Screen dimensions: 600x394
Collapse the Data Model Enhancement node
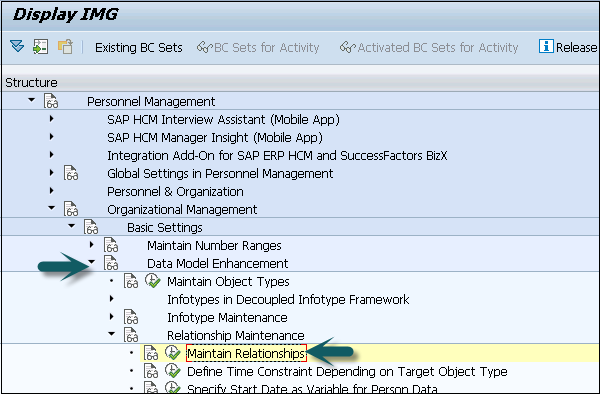[91, 262]
